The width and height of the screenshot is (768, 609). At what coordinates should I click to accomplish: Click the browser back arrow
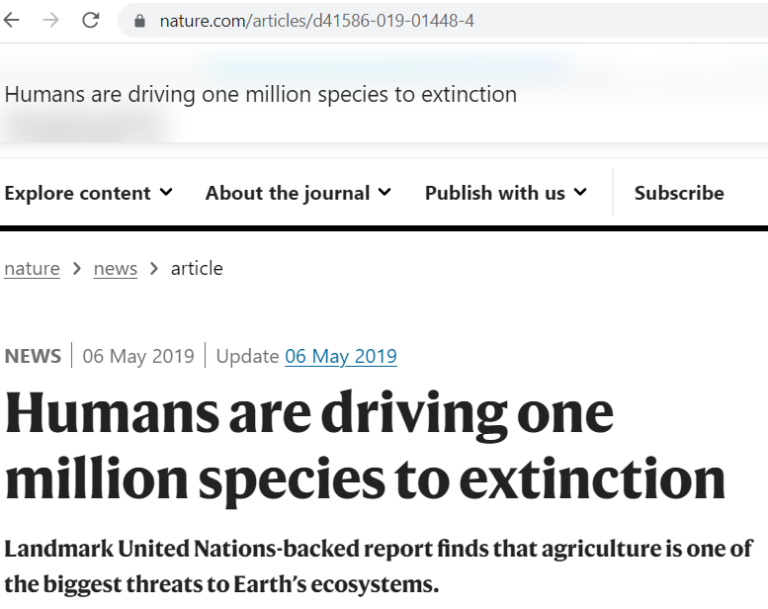point(12,21)
